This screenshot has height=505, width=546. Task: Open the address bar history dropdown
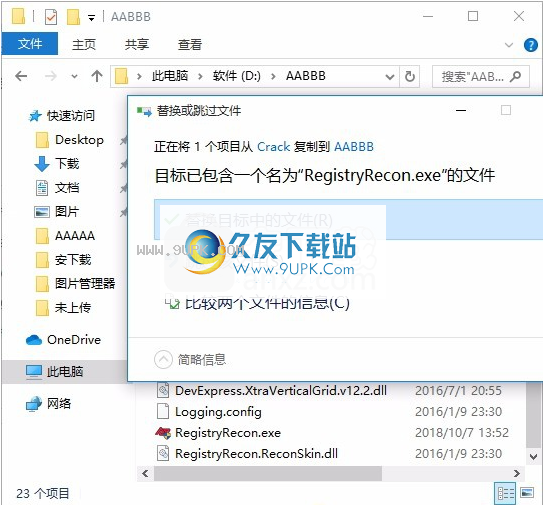click(x=390, y=77)
